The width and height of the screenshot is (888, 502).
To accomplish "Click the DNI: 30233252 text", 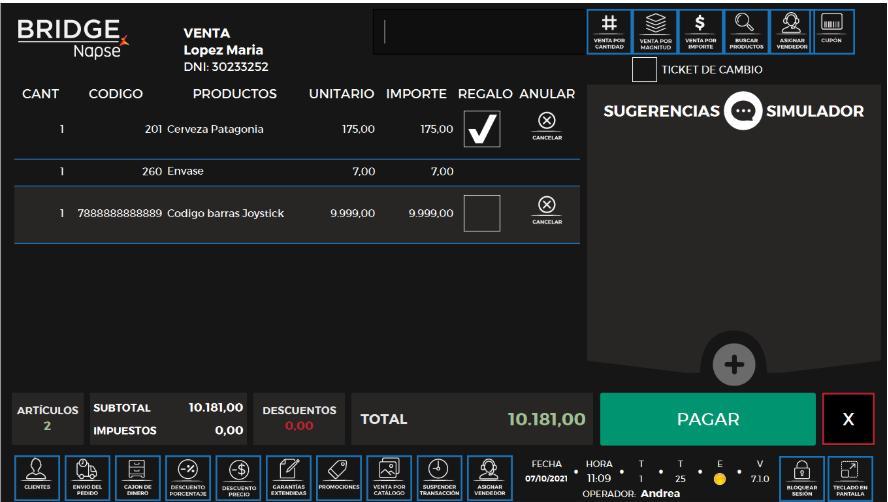I will click(226, 67).
